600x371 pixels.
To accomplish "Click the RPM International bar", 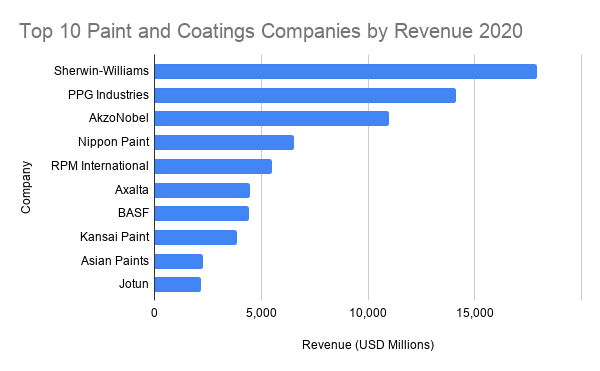I will click(x=213, y=166).
